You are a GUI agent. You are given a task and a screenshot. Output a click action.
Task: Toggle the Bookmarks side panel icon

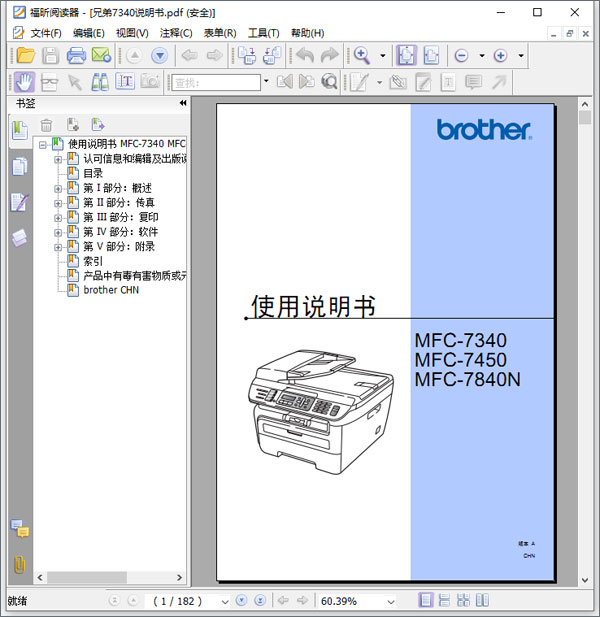click(20, 131)
